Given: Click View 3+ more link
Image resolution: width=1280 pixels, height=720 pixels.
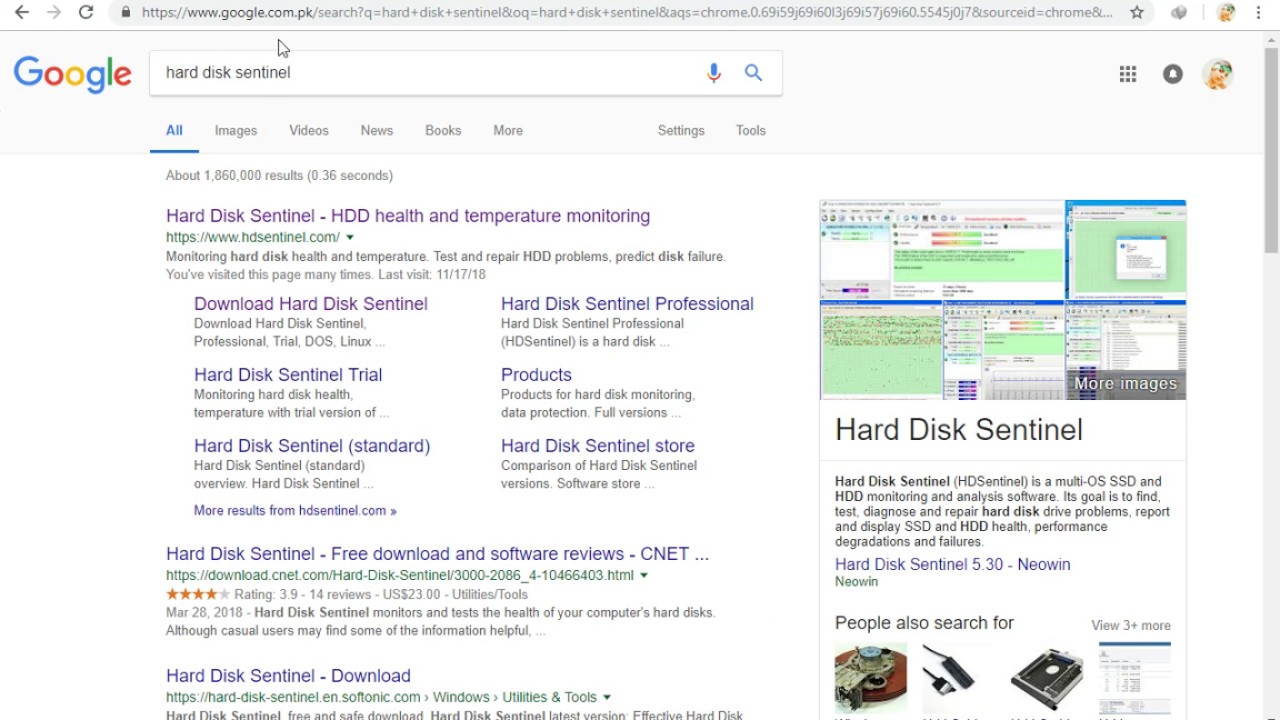Looking at the screenshot, I should pyautogui.click(x=1131, y=625).
